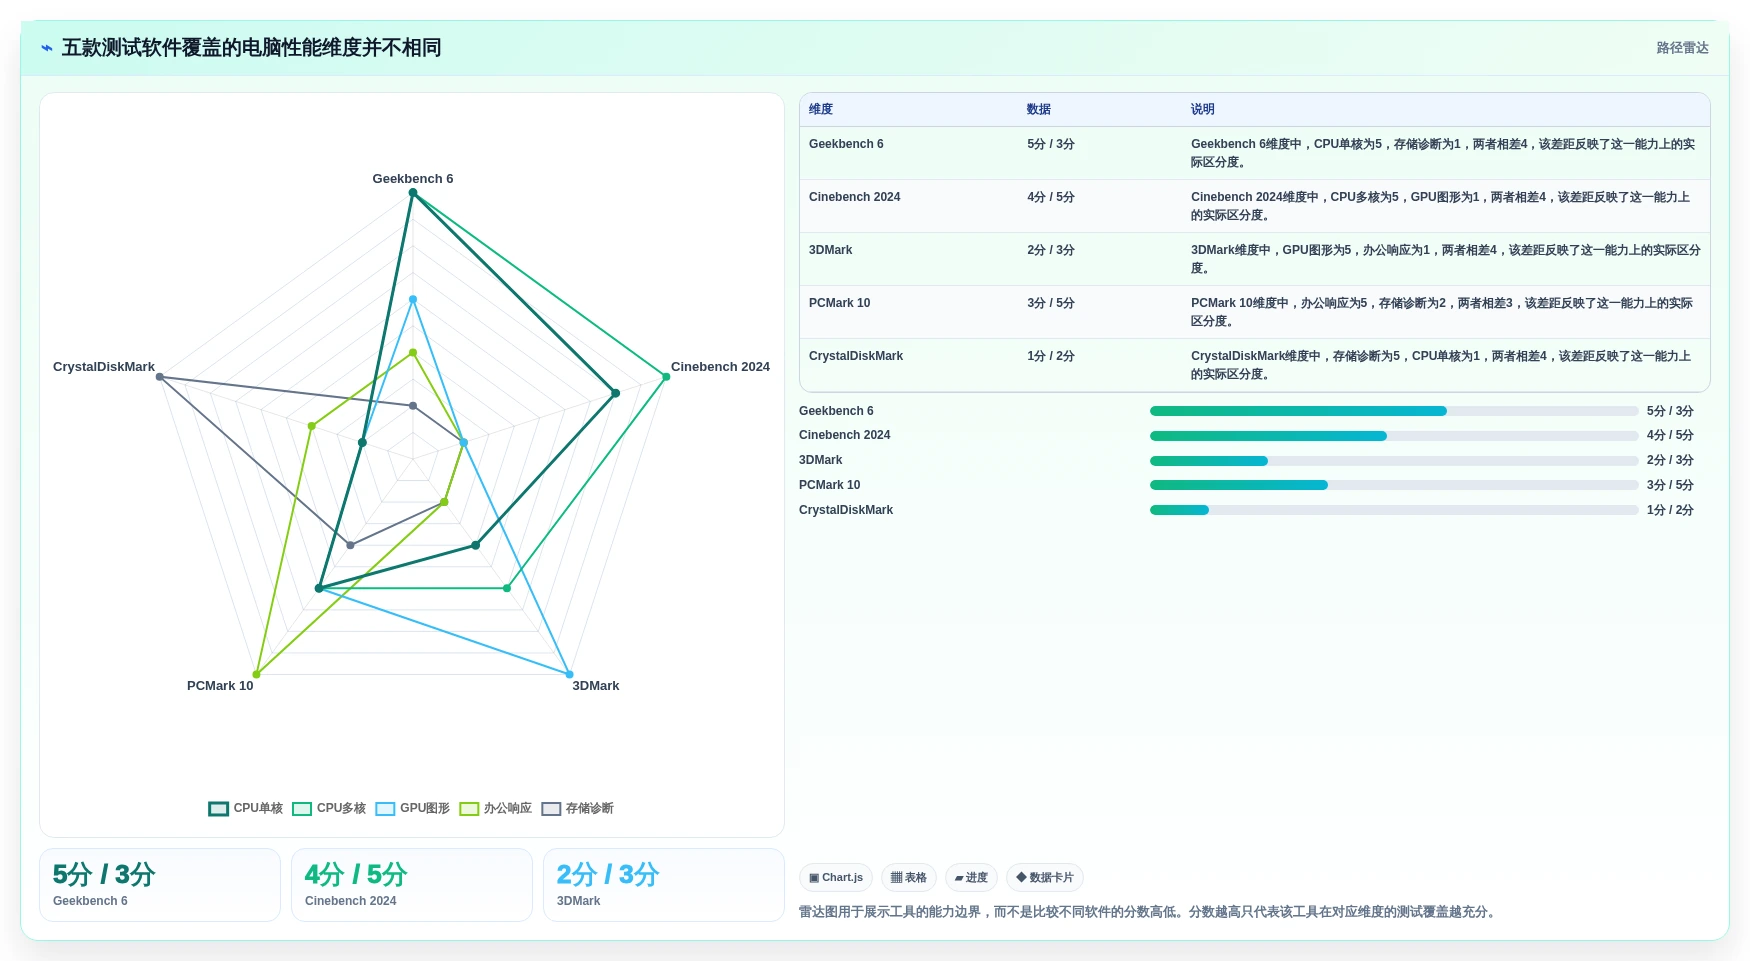This screenshot has height=961, width=1750.
Task: Click 2分 / 3分 value beside 3DMark bar
Action: coord(1670,461)
